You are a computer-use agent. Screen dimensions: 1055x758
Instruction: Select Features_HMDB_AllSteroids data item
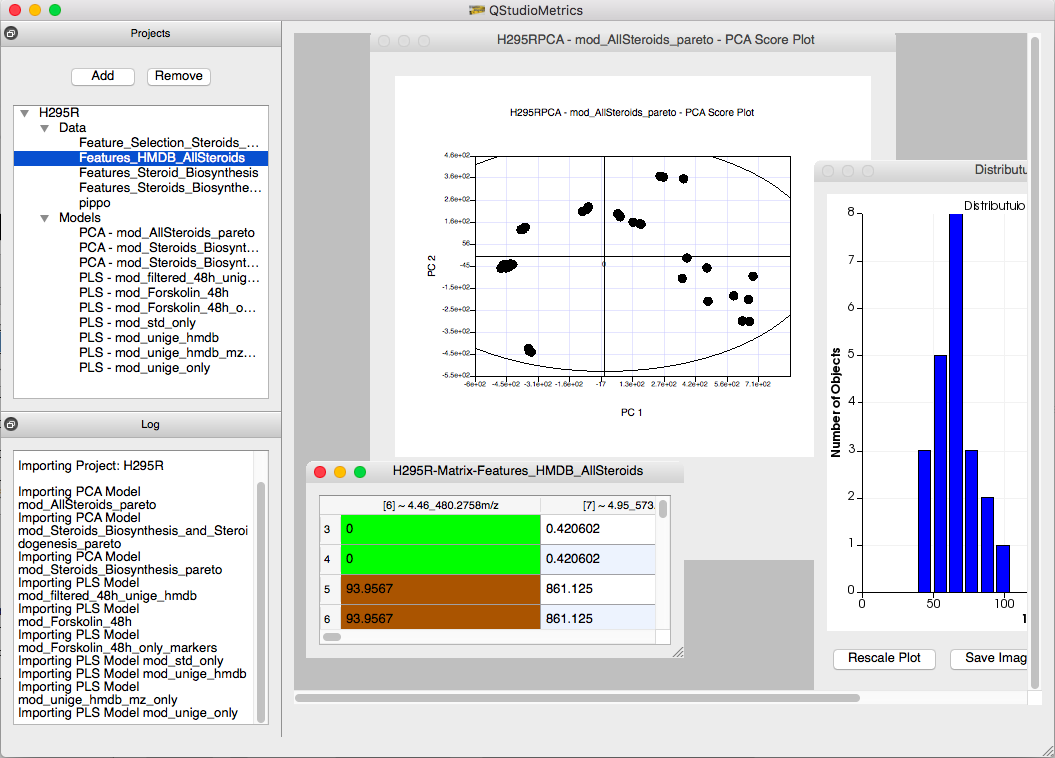[161, 157]
